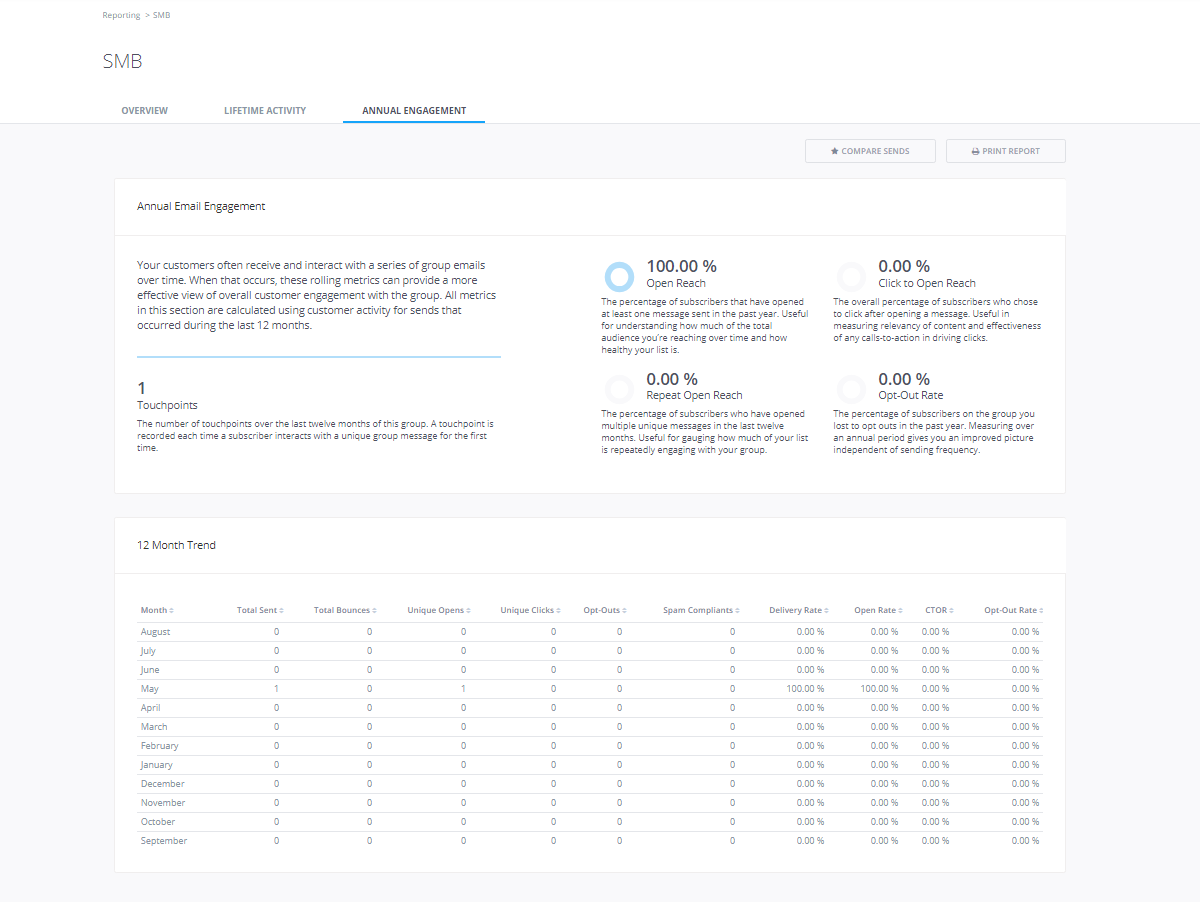
Task: Sort table by CTOR column
Action: [938, 610]
